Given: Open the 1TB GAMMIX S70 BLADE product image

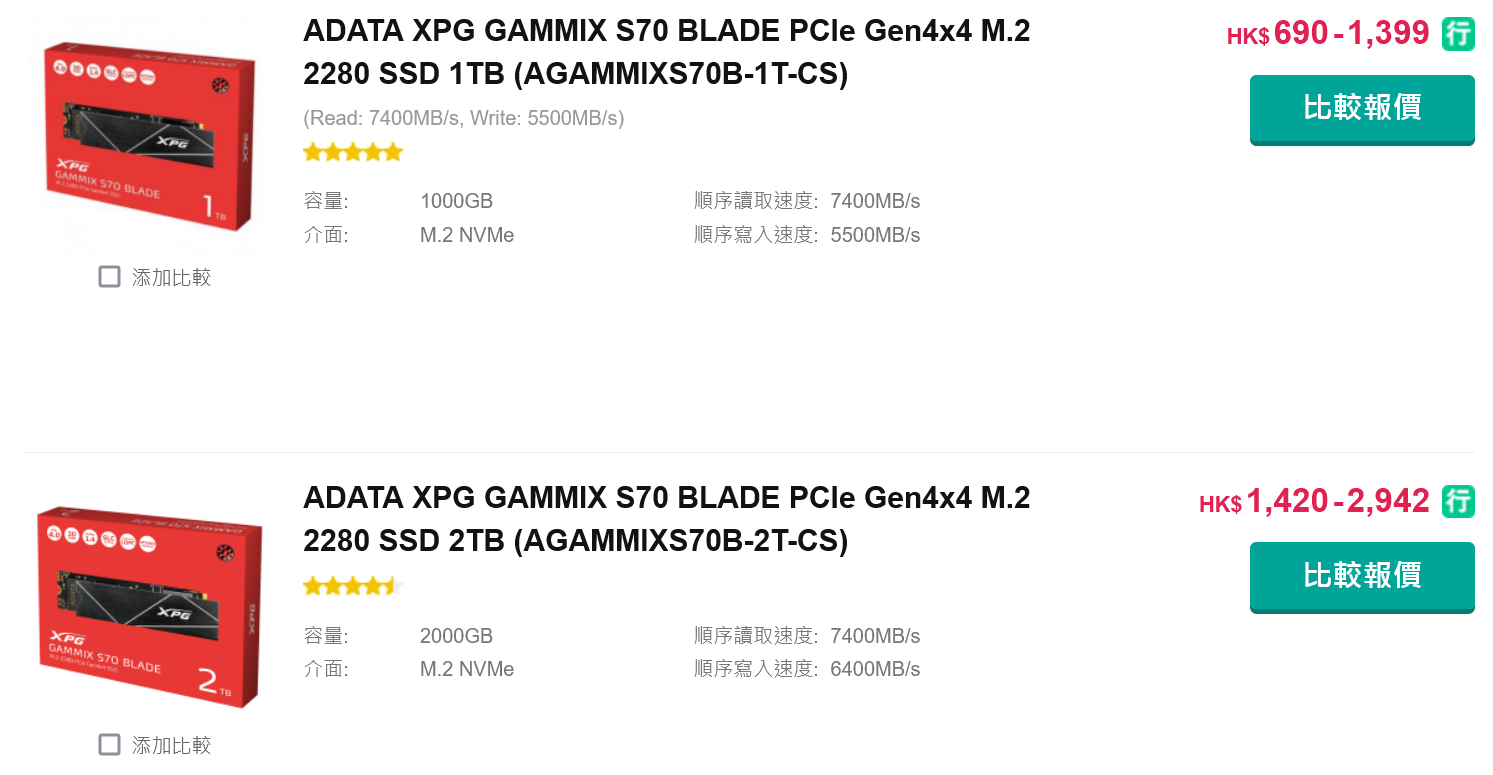Looking at the screenshot, I should (x=150, y=137).
